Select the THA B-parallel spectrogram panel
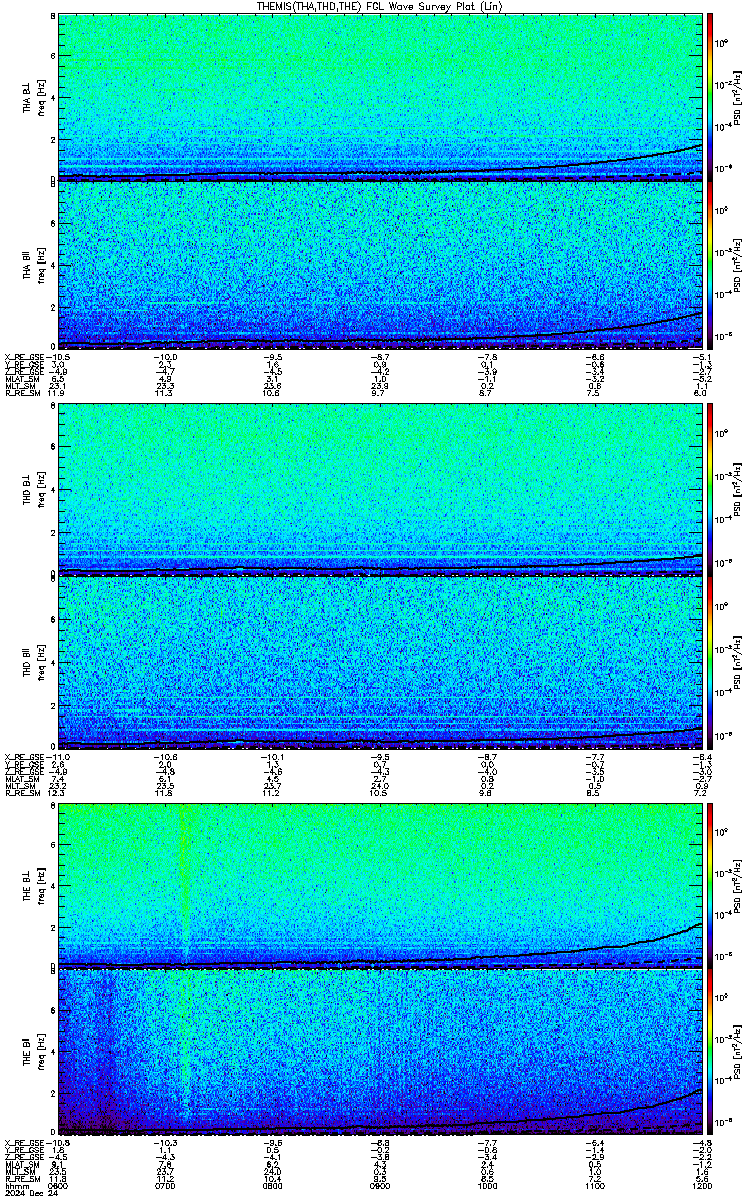Screen dimensions: 750x1200 point(381,264)
